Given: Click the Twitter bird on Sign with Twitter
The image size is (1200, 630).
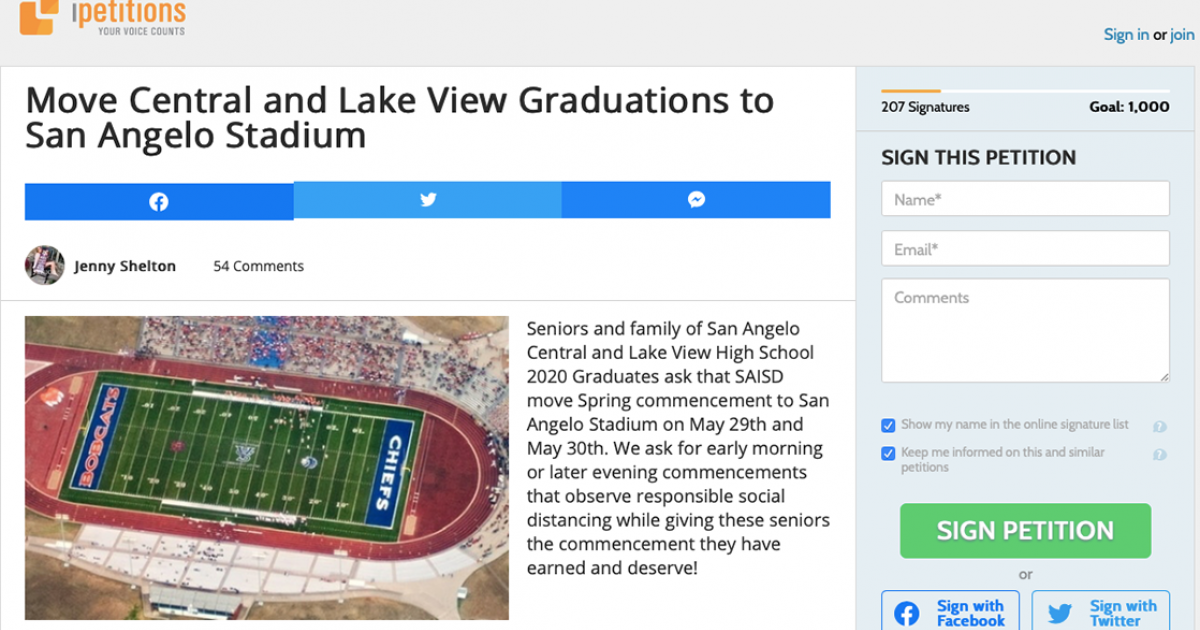Looking at the screenshot, I should click(x=1061, y=611).
